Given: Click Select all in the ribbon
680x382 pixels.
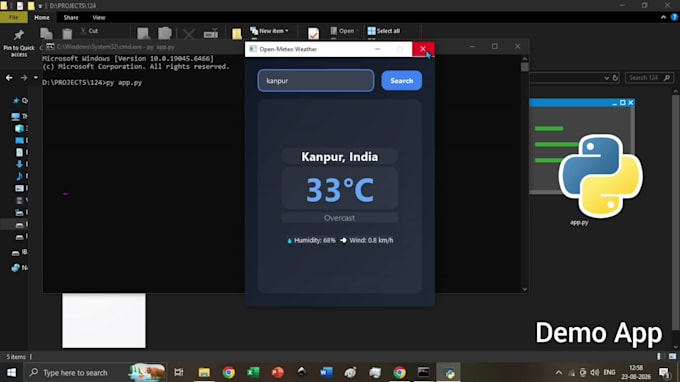Looking at the screenshot, I should 384,31.
